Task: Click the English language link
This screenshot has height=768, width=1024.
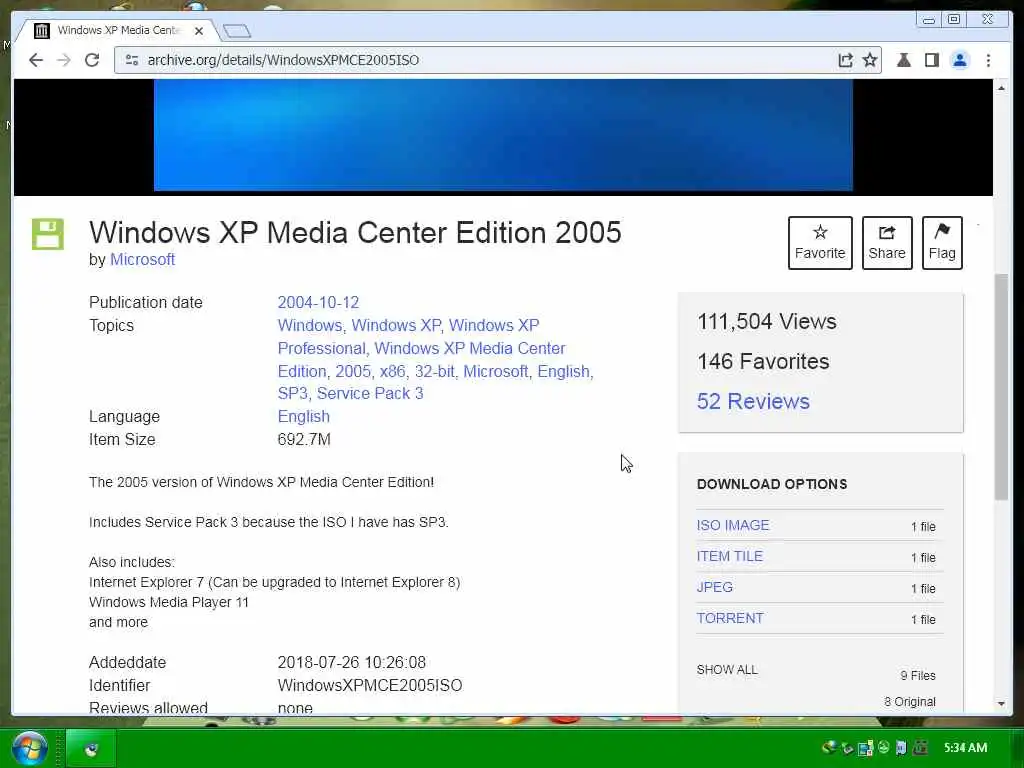Action: [304, 416]
